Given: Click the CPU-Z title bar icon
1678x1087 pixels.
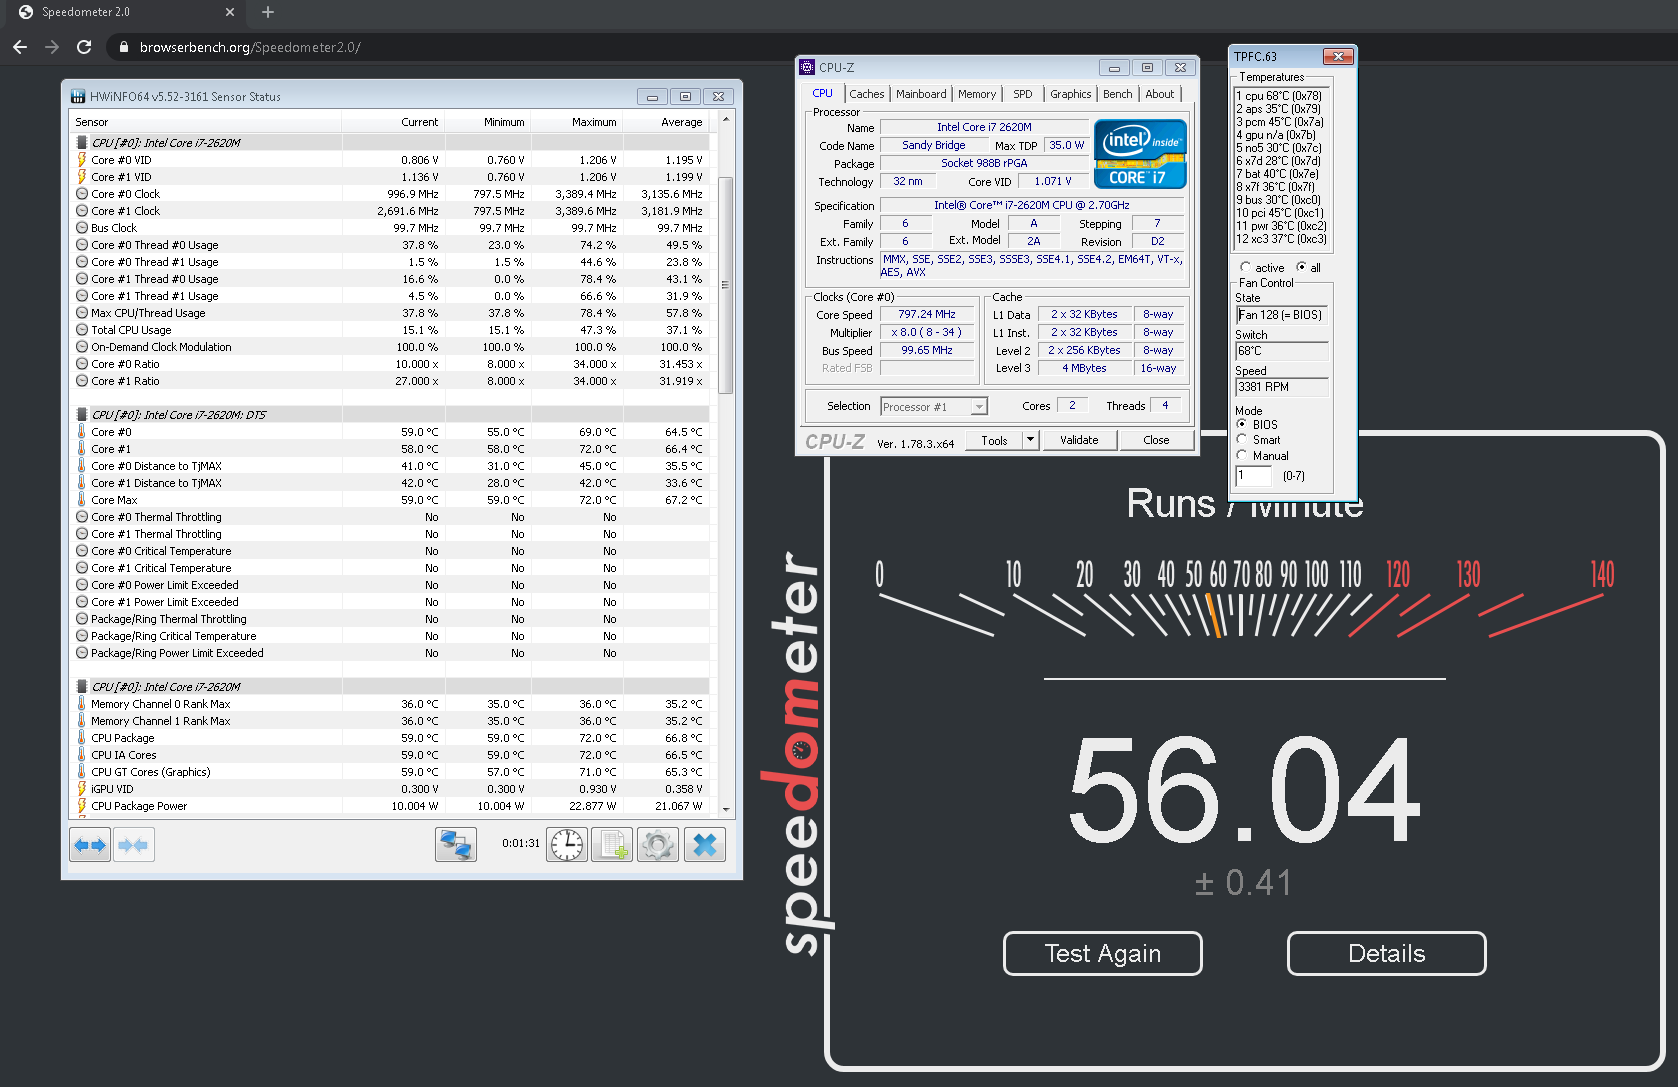Looking at the screenshot, I should click(807, 67).
